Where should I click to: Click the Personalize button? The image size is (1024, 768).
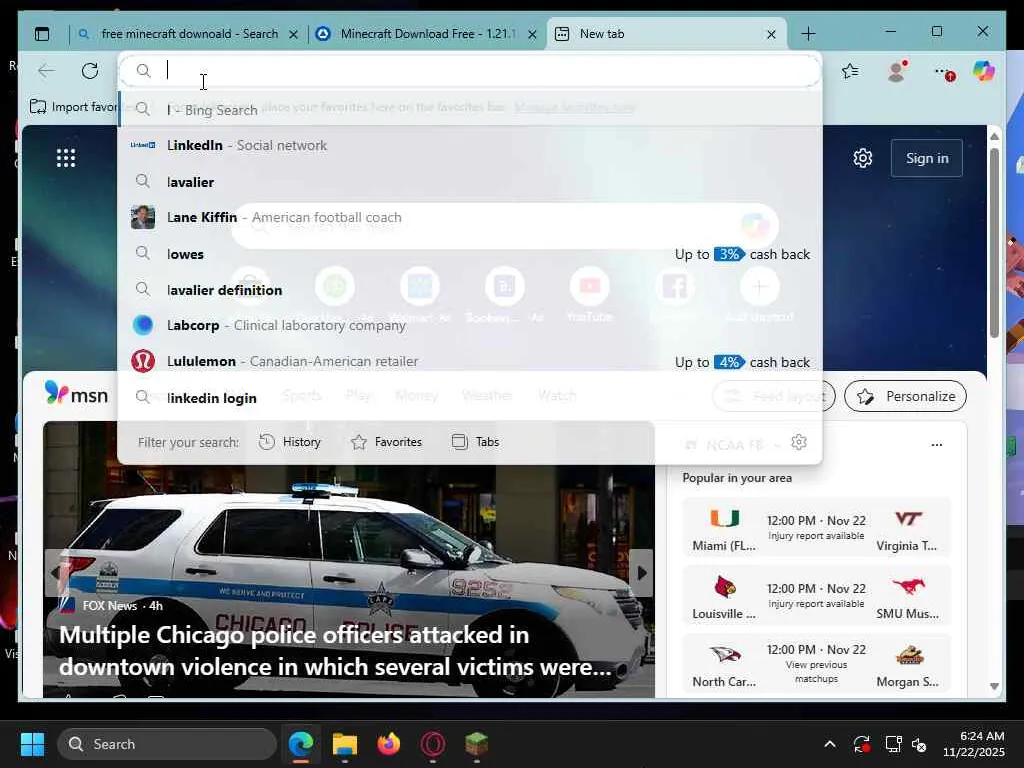(x=905, y=396)
